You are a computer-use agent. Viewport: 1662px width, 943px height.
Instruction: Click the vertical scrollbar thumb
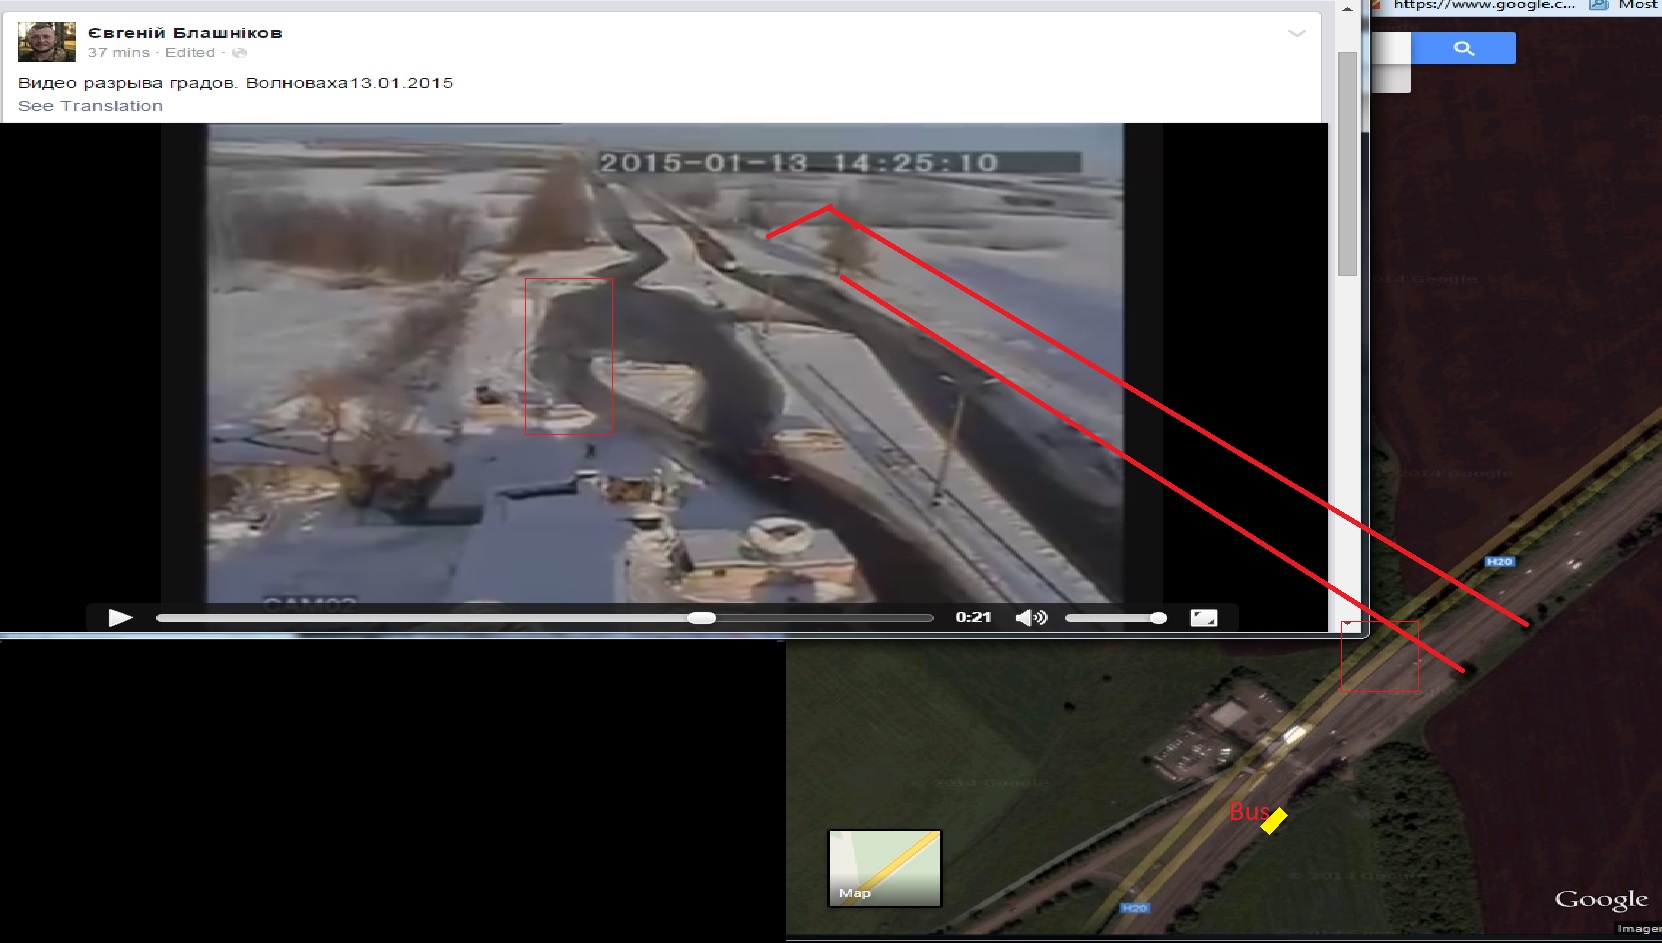1347,160
